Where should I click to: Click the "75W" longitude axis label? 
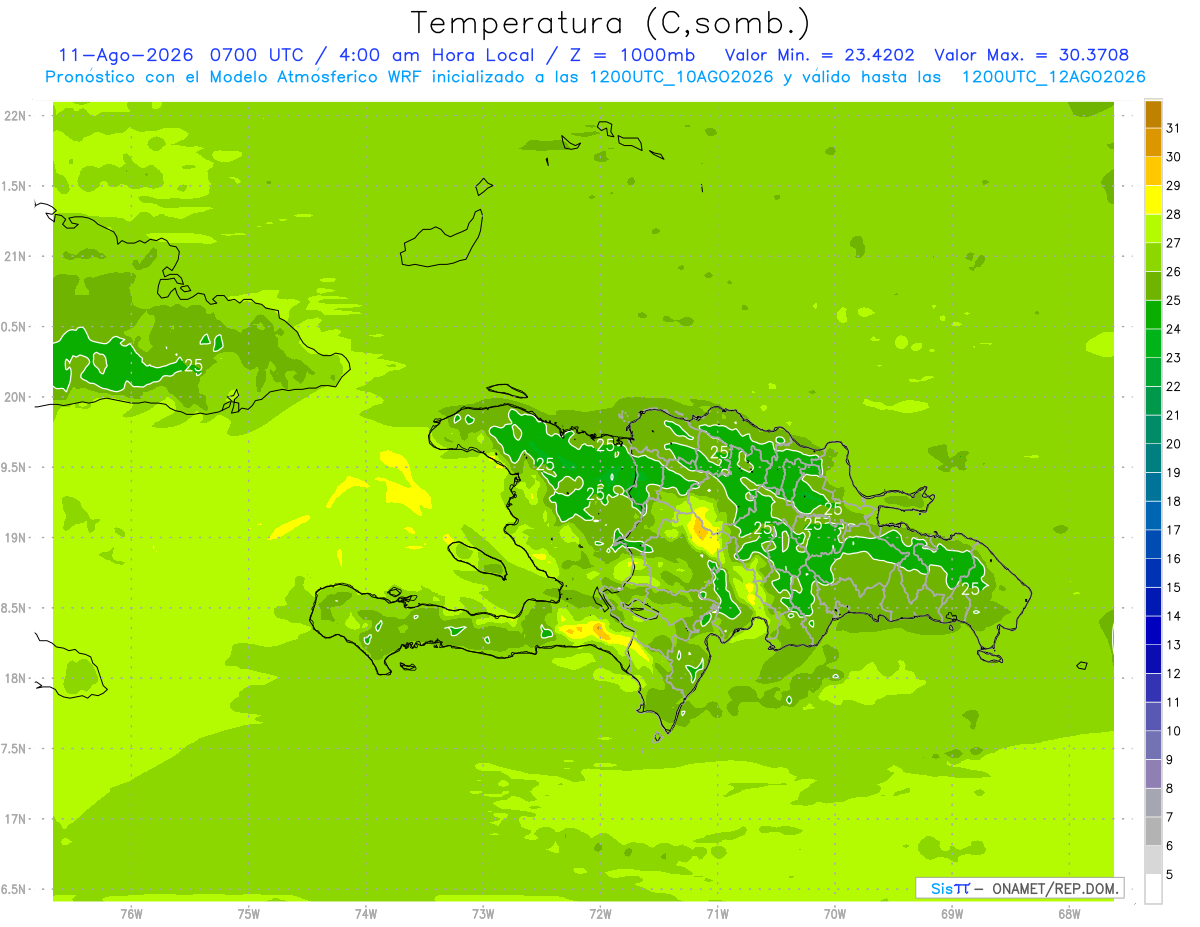coord(249,914)
